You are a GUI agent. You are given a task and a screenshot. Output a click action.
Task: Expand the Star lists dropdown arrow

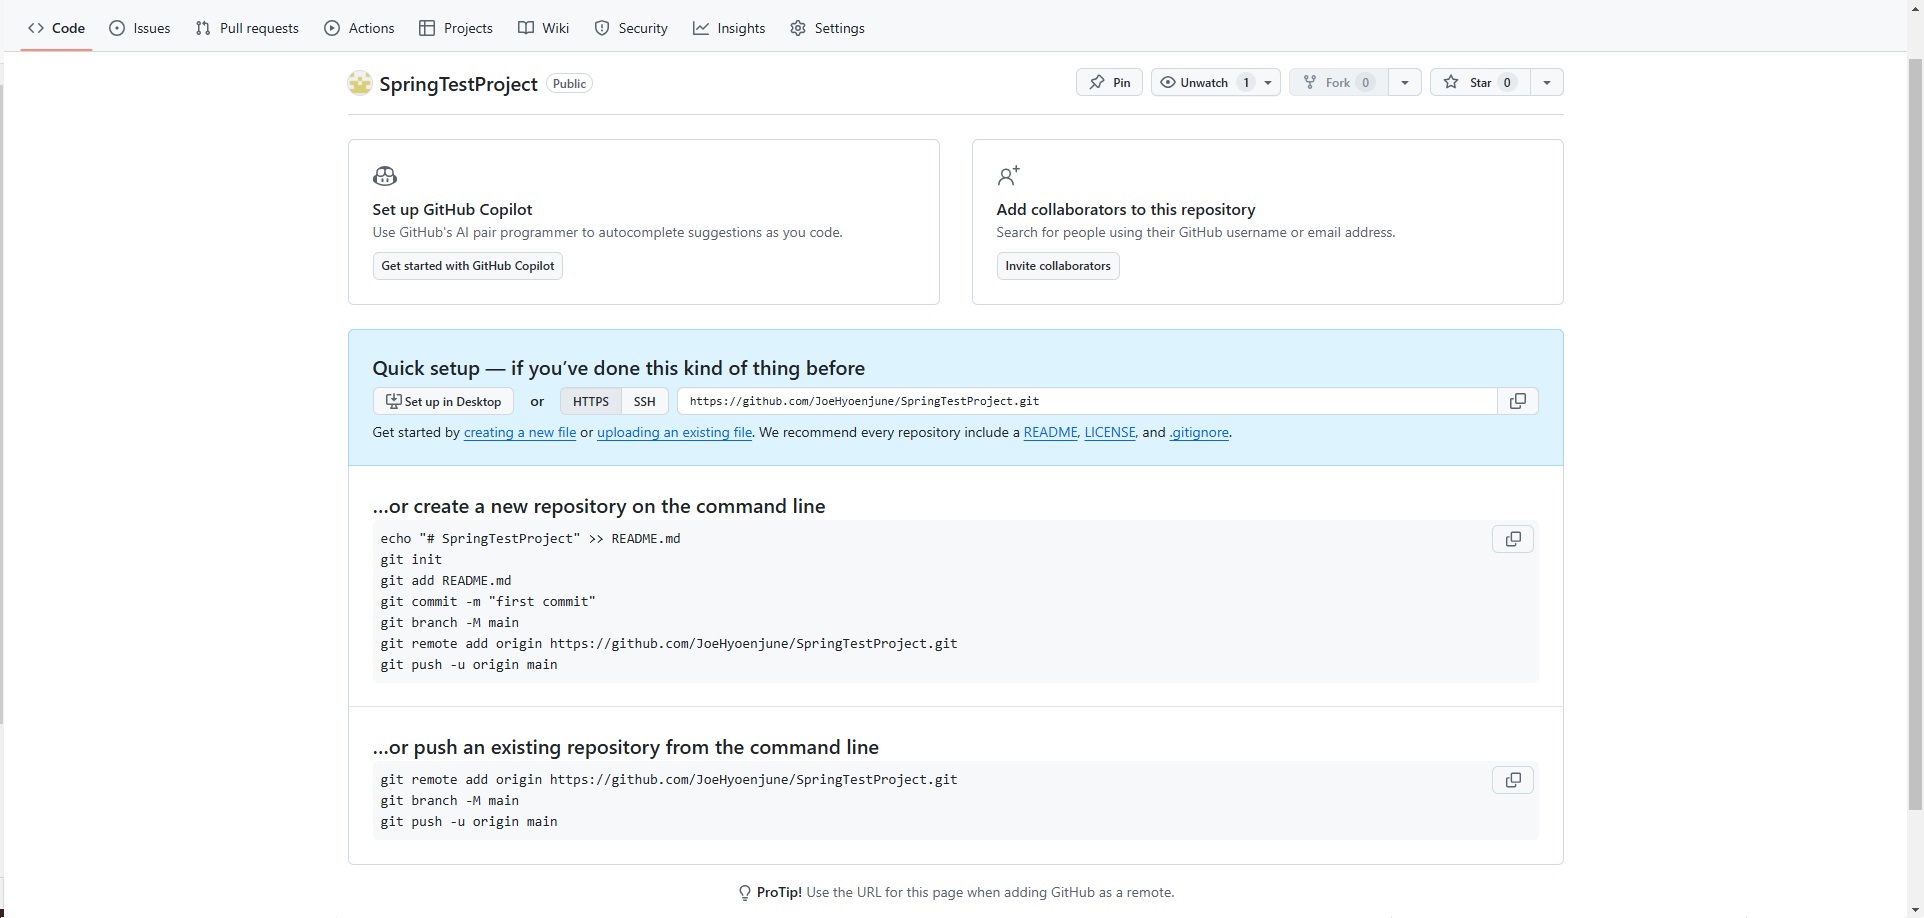click(x=1546, y=82)
